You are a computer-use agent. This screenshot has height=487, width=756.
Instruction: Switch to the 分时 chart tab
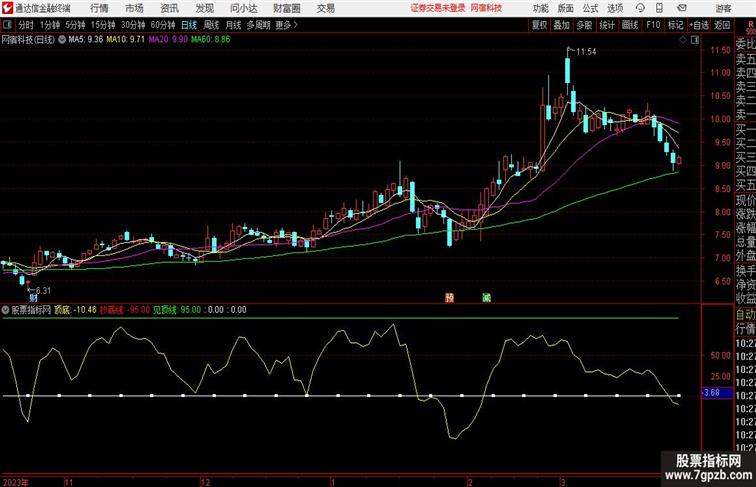[26, 25]
